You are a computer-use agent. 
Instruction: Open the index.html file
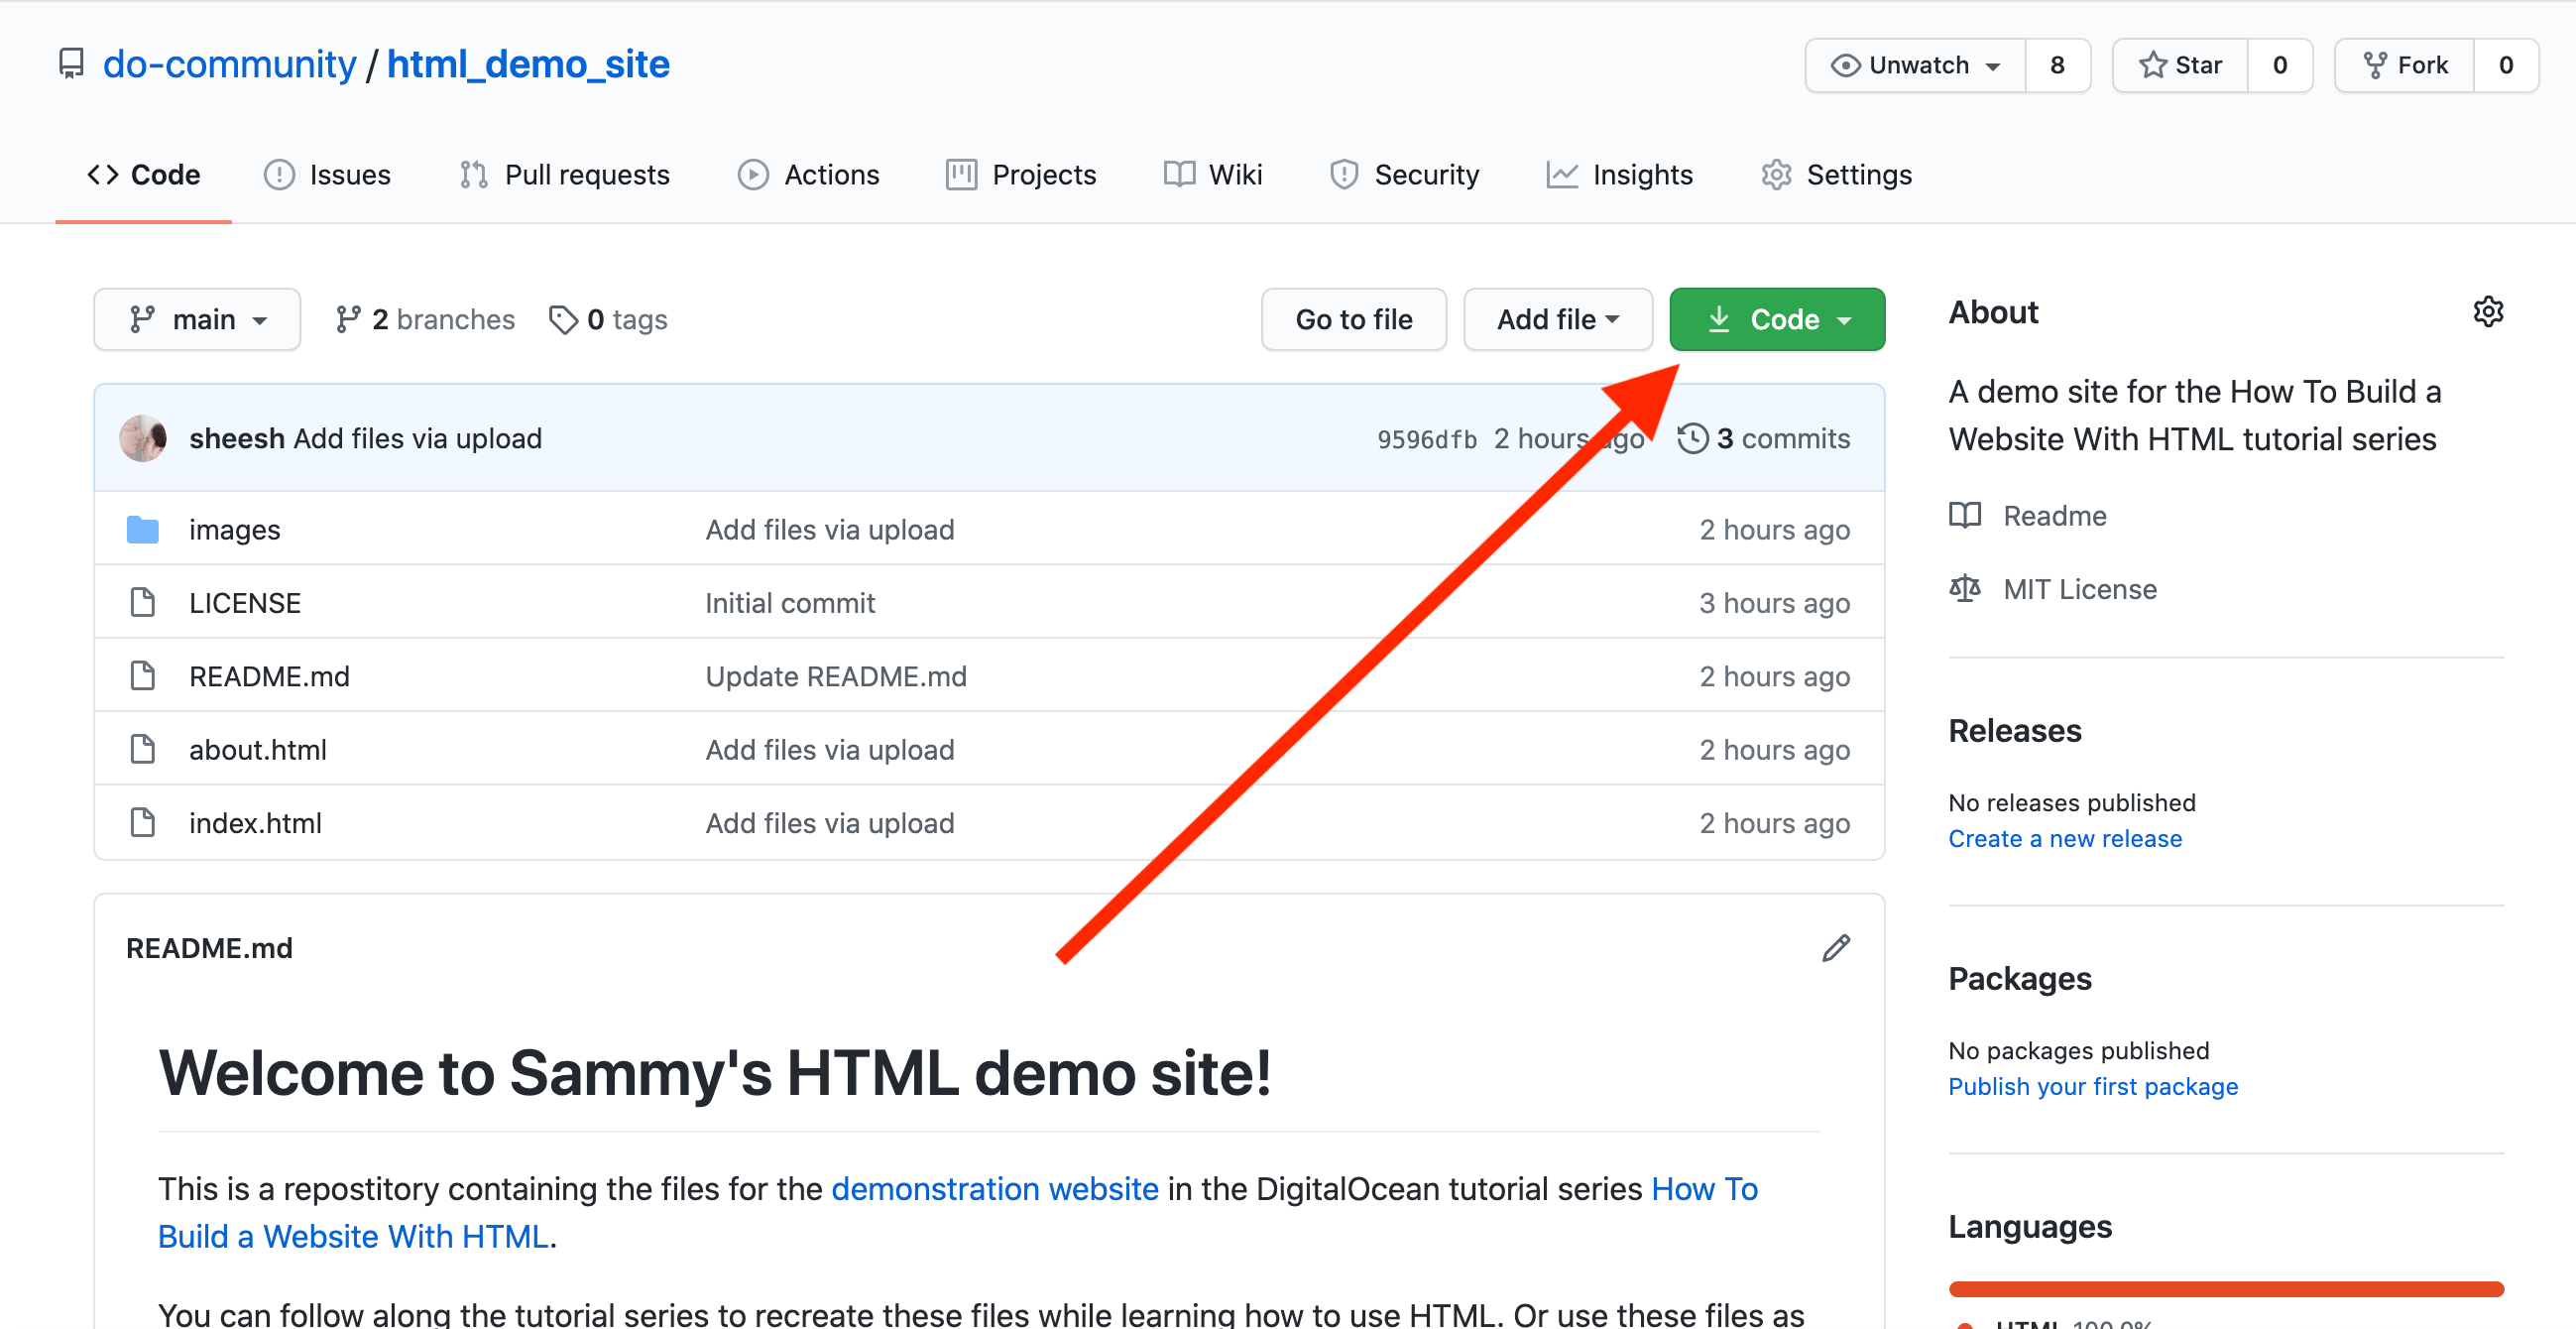255,824
